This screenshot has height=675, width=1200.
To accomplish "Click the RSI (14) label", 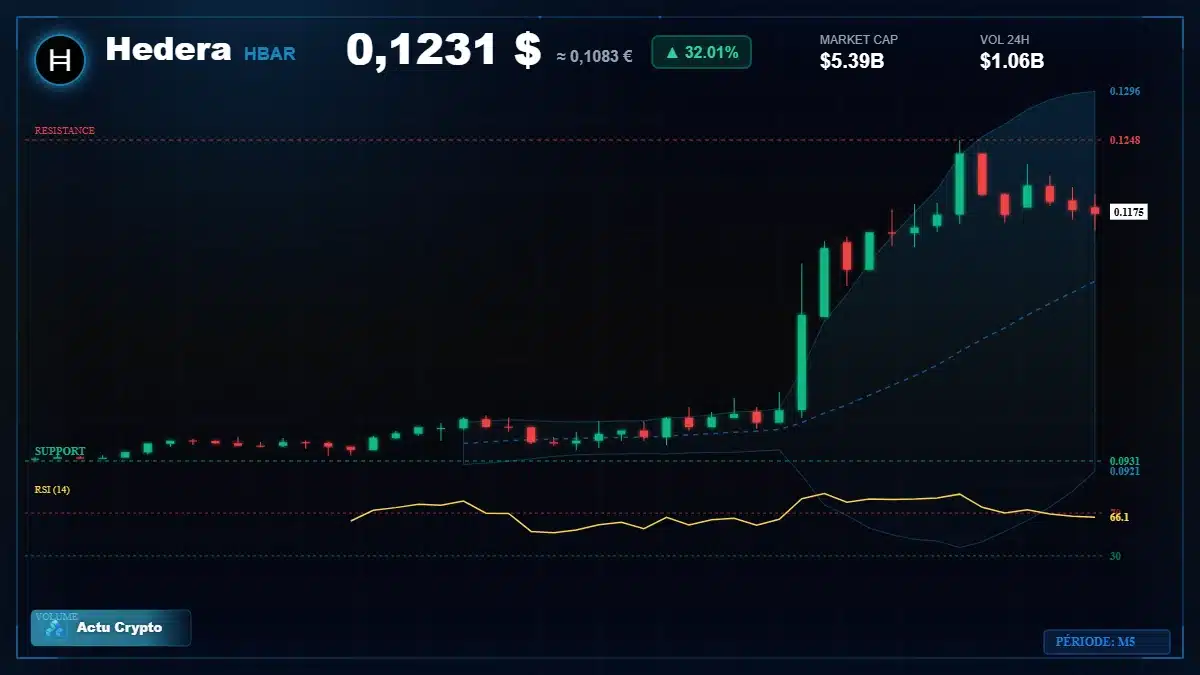I will [52, 489].
